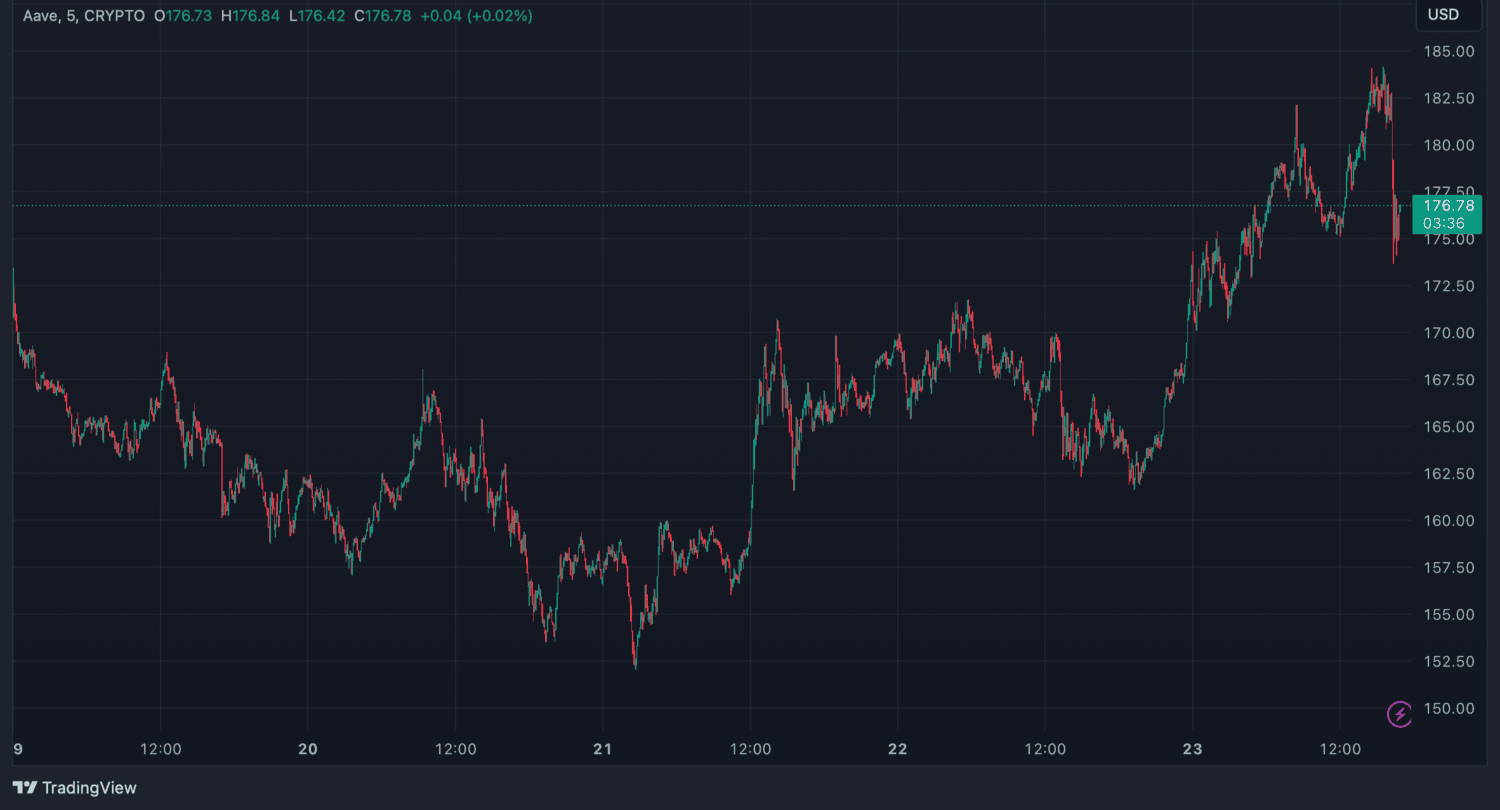Click the TradingView logo in the corner

(x=75, y=788)
